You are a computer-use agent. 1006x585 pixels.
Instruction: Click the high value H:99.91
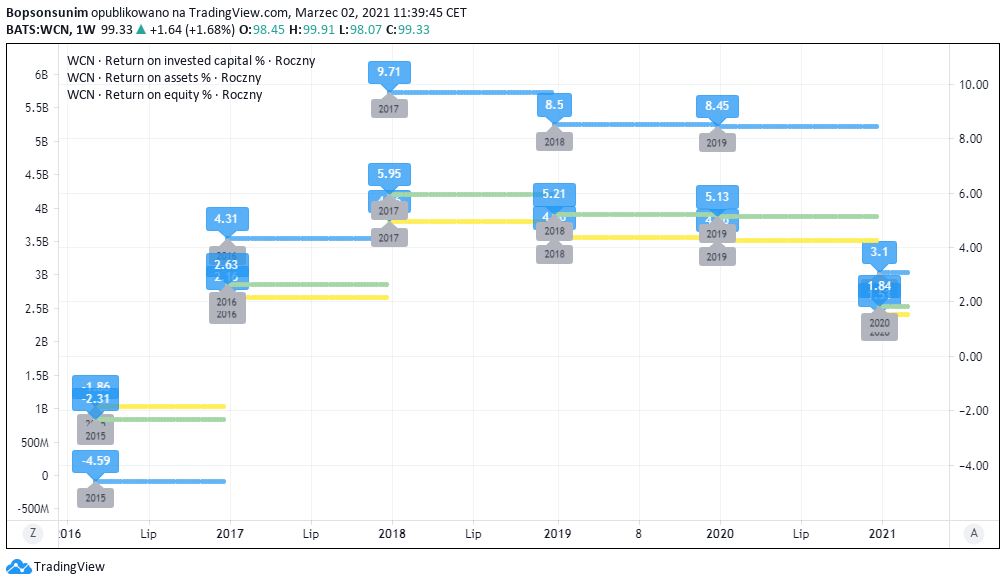[x=312, y=30]
